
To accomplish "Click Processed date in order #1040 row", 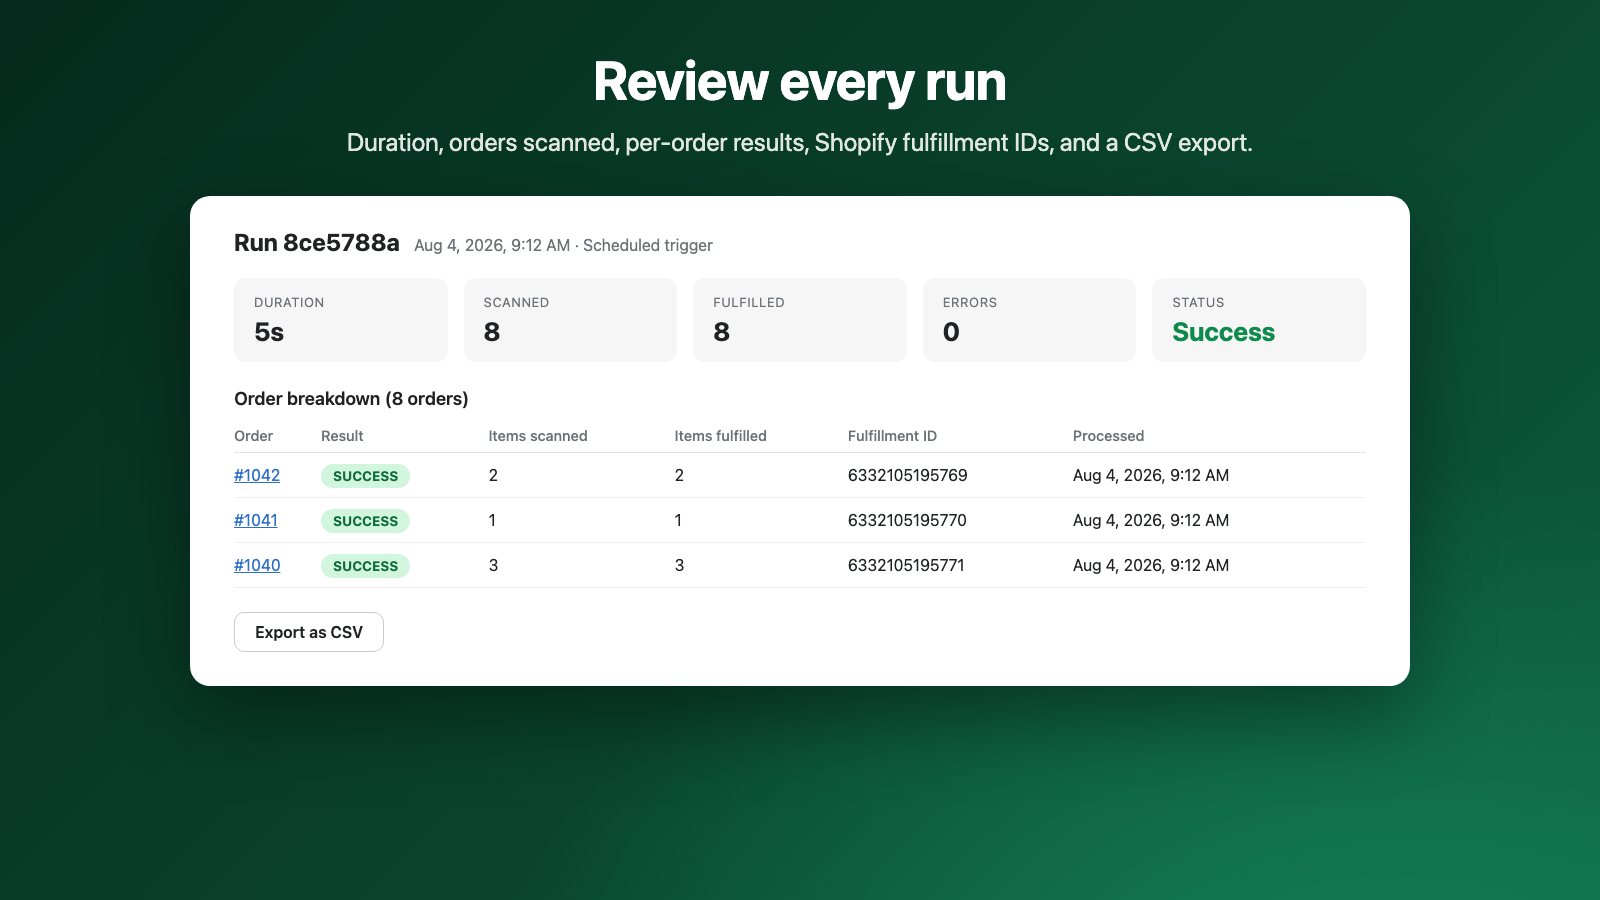I will click(1151, 565).
